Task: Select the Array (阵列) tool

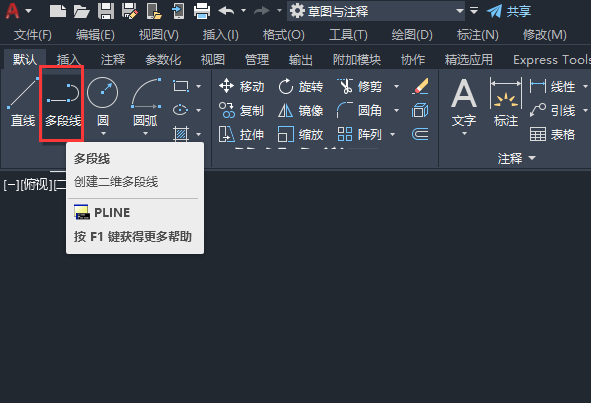Action: [x=360, y=134]
